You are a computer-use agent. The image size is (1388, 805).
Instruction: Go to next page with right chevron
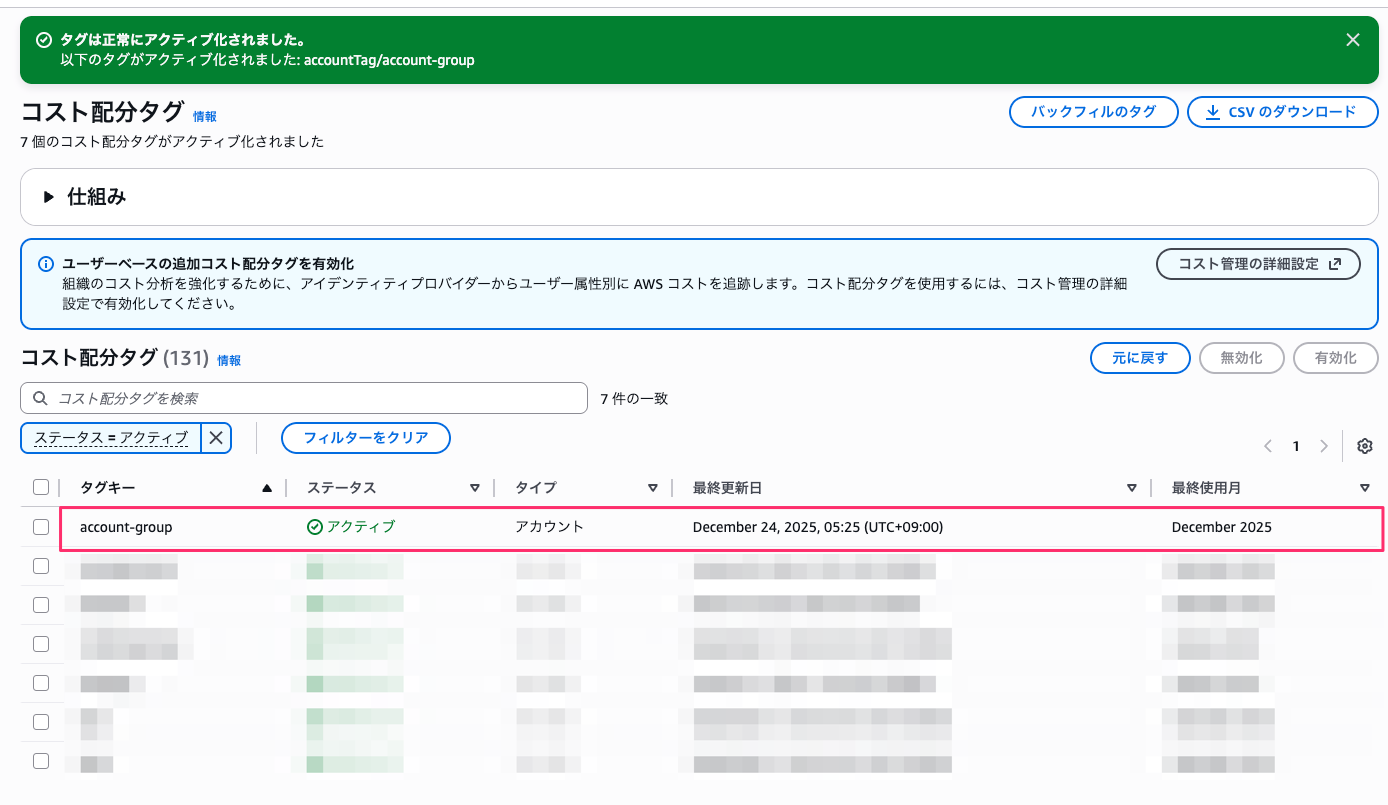pos(1324,446)
